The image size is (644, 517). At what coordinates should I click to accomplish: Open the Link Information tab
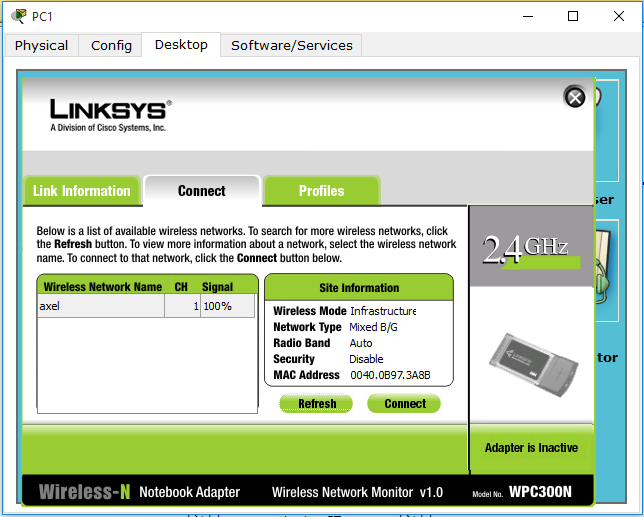pos(82,191)
